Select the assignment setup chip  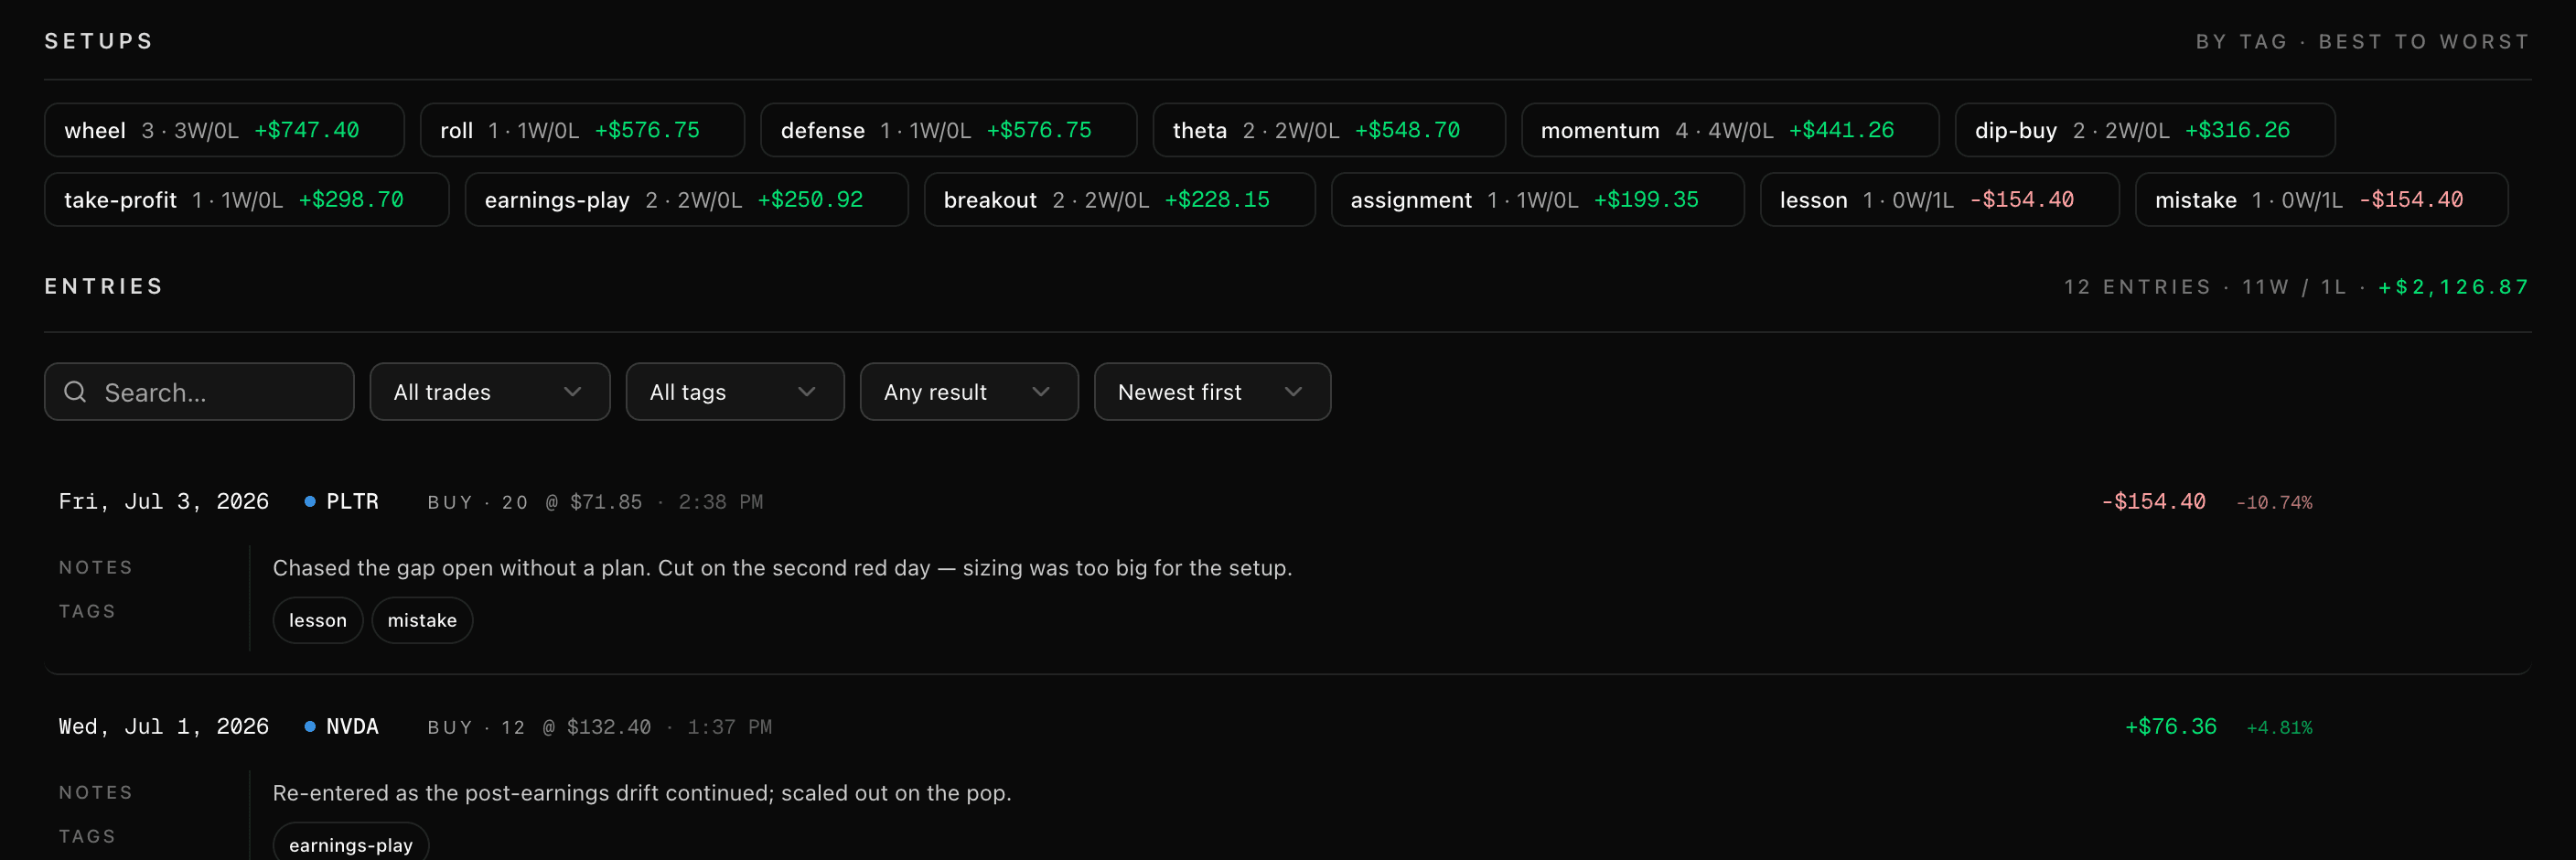point(1537,200)
